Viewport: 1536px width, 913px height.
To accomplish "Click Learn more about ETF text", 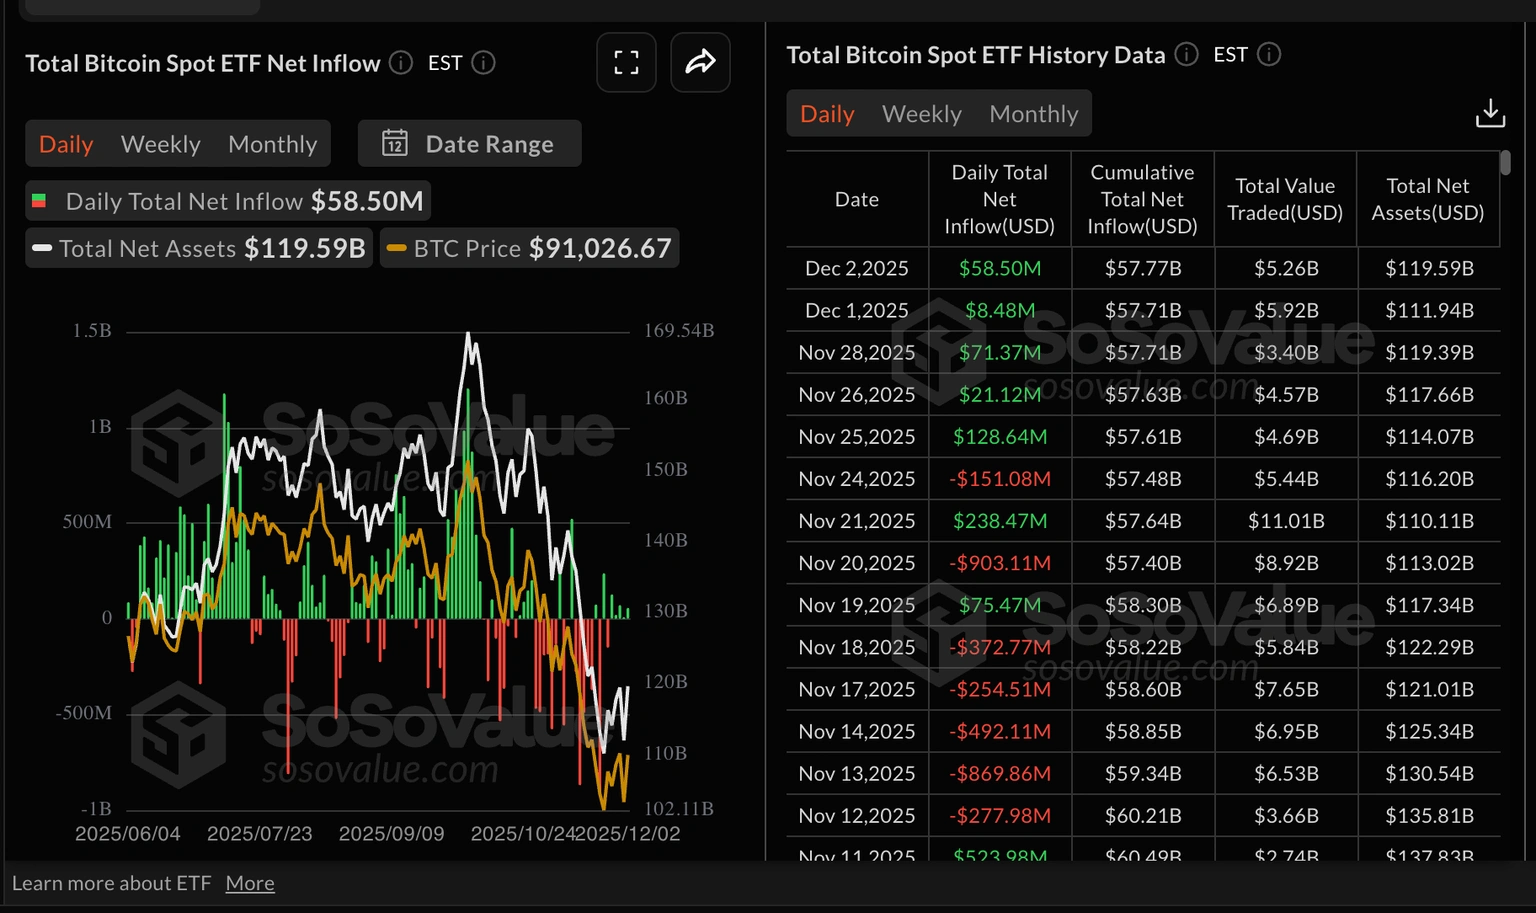I will pos(111,882).
